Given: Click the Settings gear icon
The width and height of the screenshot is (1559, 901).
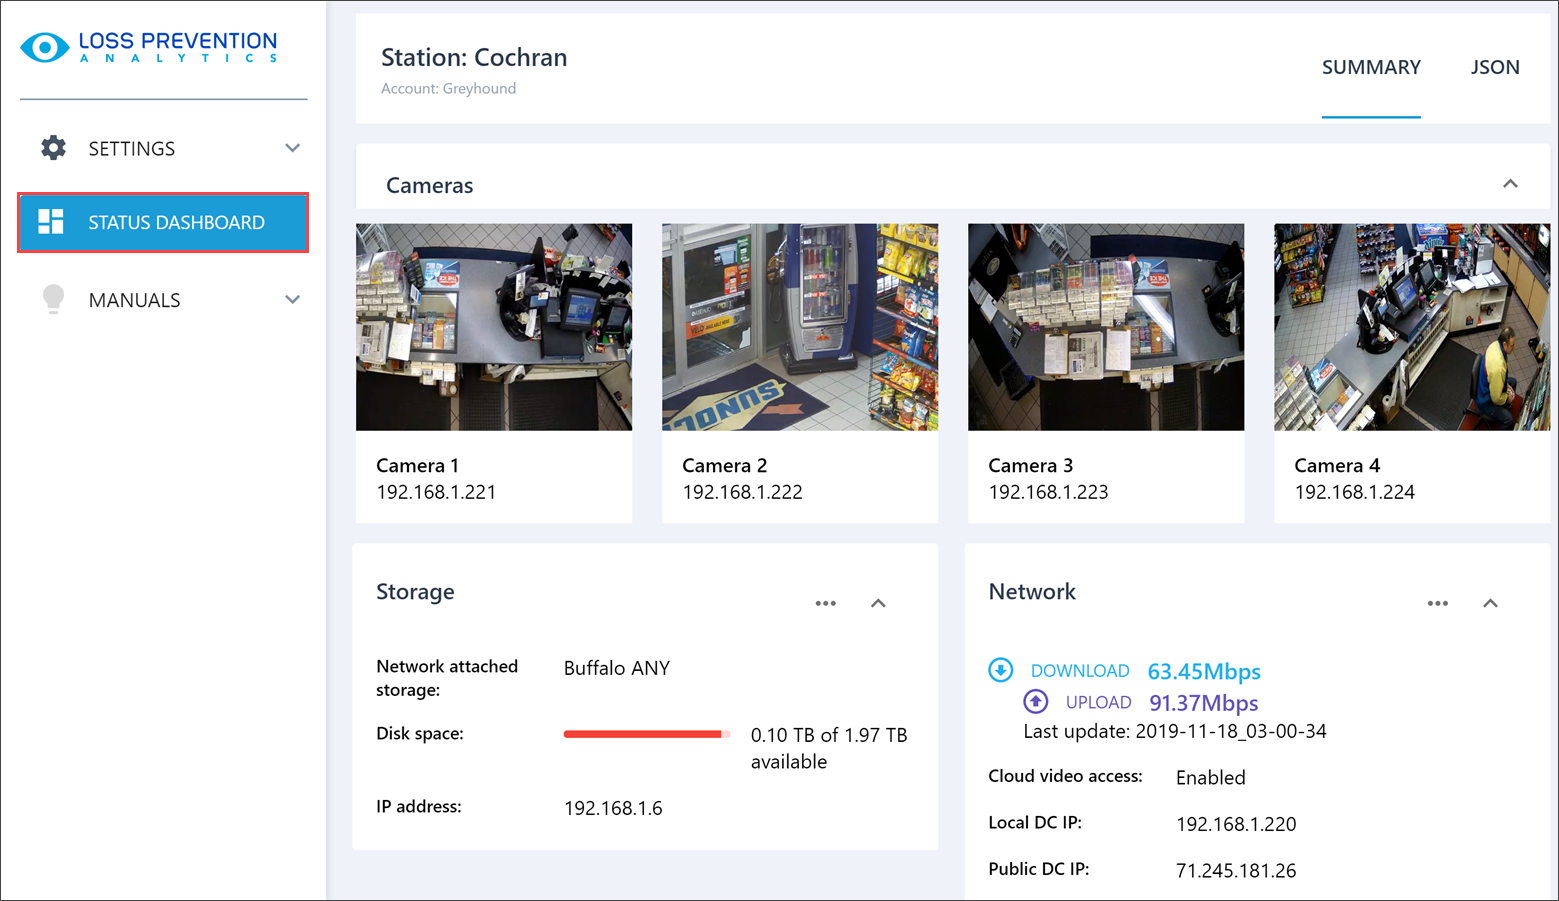Looking at the screenshot, I should point(53,148).
